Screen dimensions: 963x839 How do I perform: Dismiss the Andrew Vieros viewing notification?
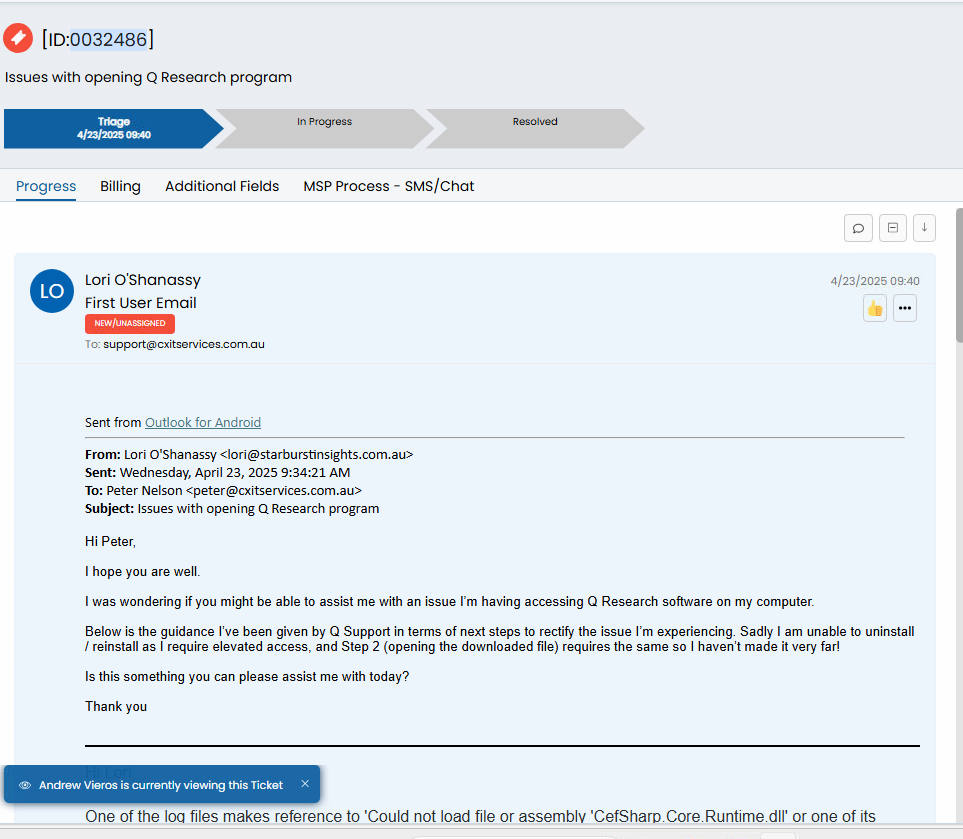(305, 784)
